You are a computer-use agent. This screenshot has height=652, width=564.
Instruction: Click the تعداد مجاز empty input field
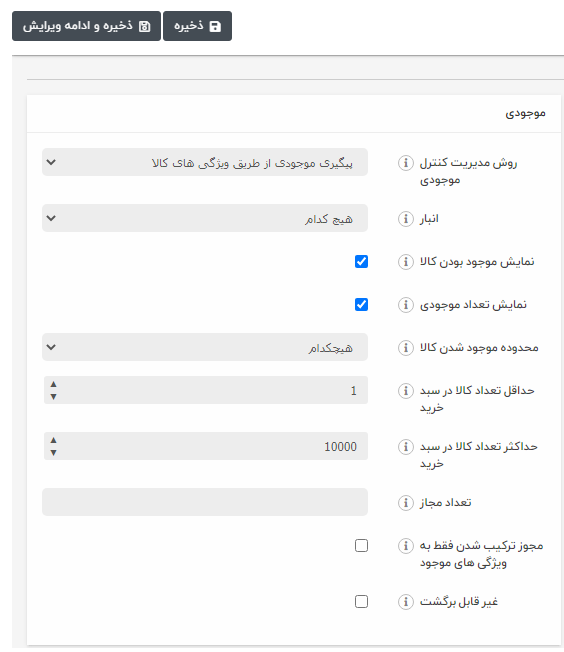205,502
